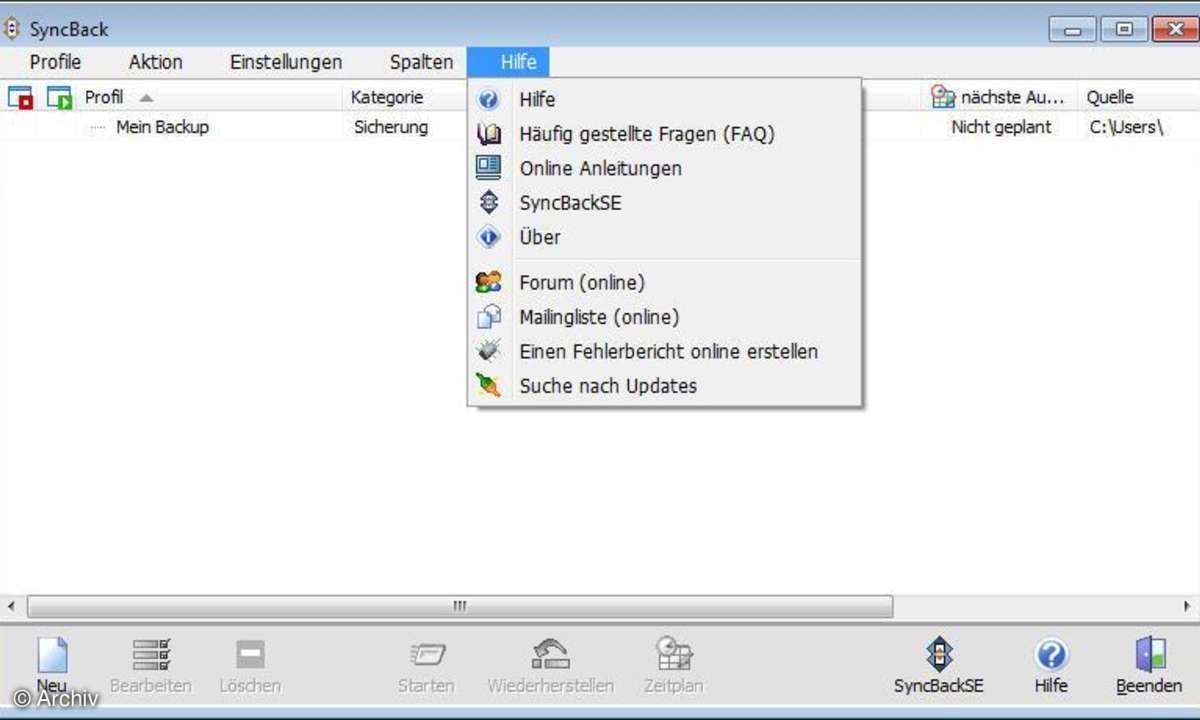
Task: Click the green run icon in column header
Action: (59, 98)
